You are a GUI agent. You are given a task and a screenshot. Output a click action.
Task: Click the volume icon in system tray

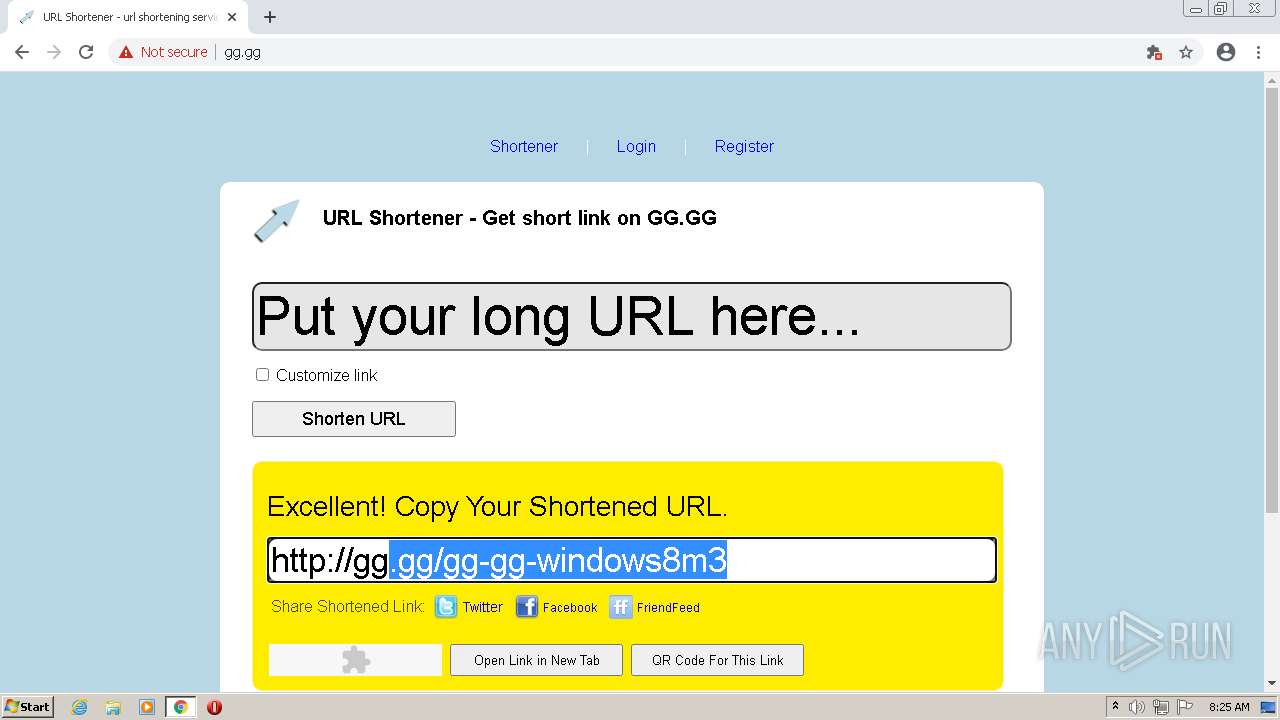tap(1138, 707)
